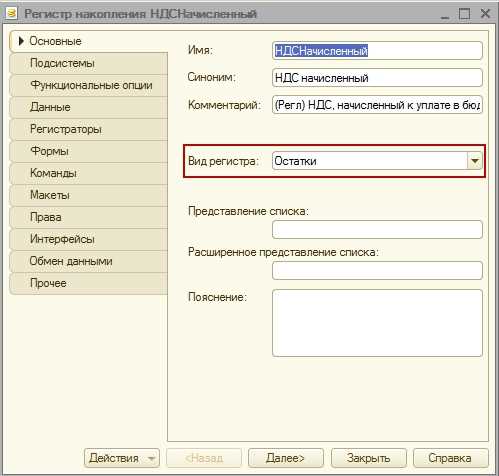Open the Действия dropdown button
Viewport: 499px width, 476px height.
click(x=122, y=458)
